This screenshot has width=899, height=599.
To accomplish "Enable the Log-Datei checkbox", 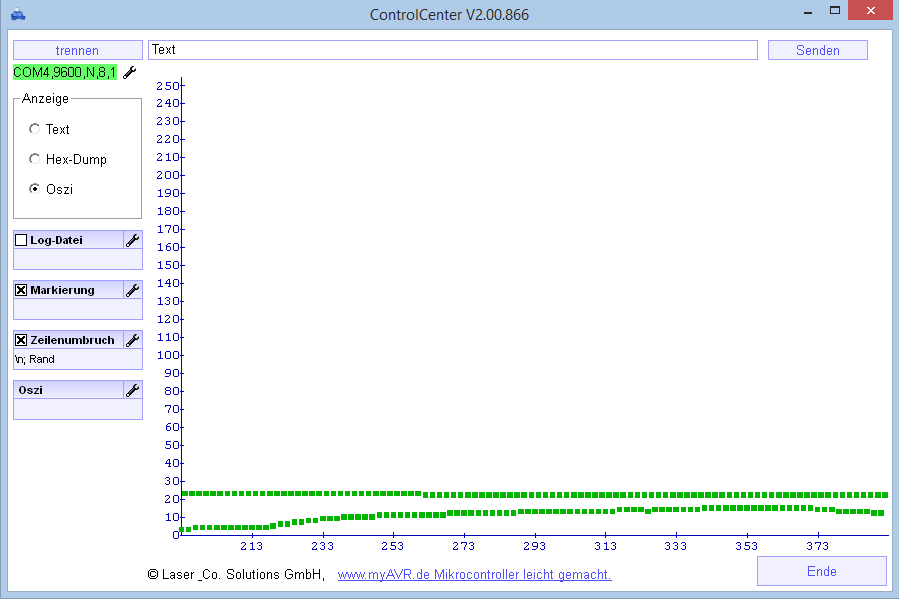I will pyautogui.click(x=21, y=240).
